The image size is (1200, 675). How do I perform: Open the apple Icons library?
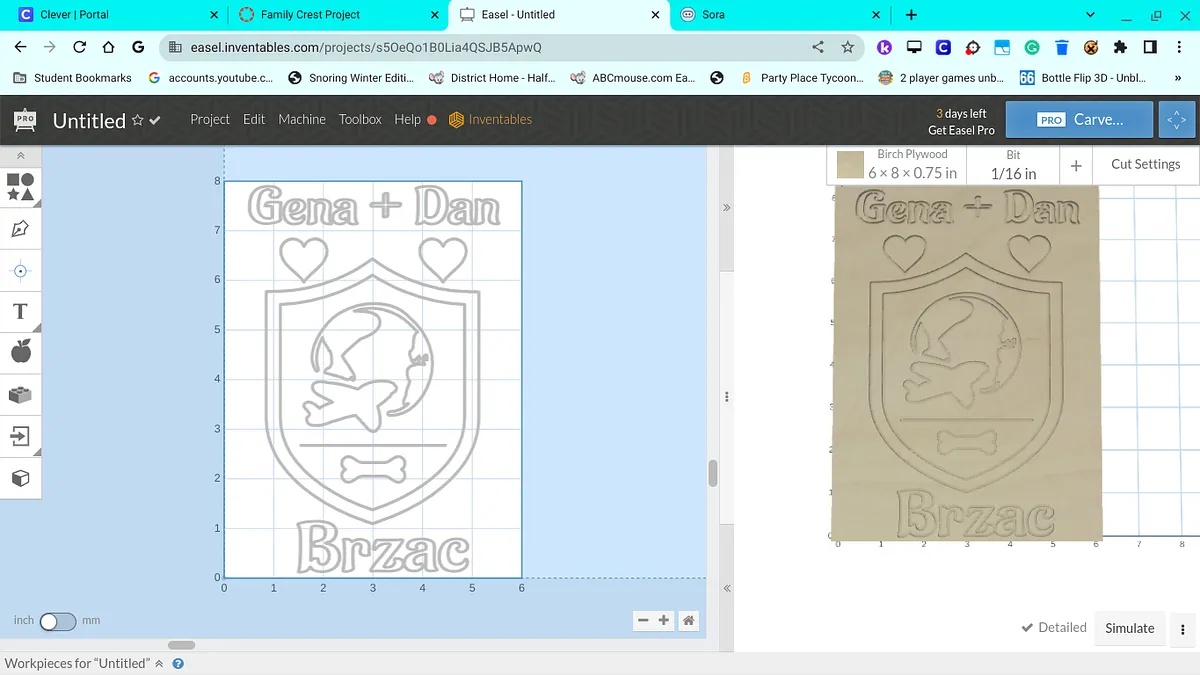20,352
